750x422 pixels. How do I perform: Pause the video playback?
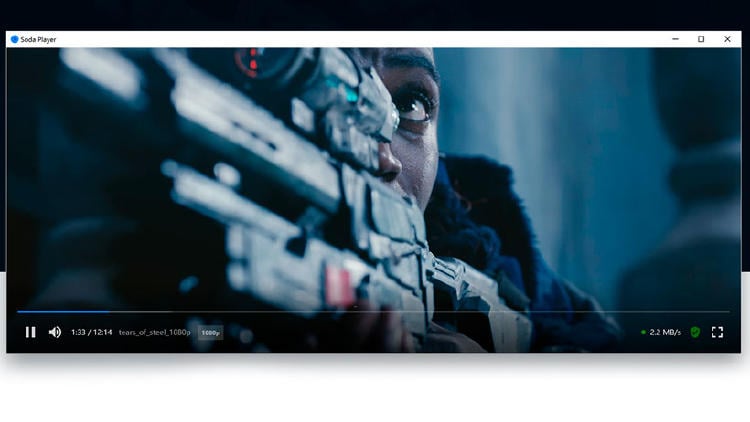[30, 332]
